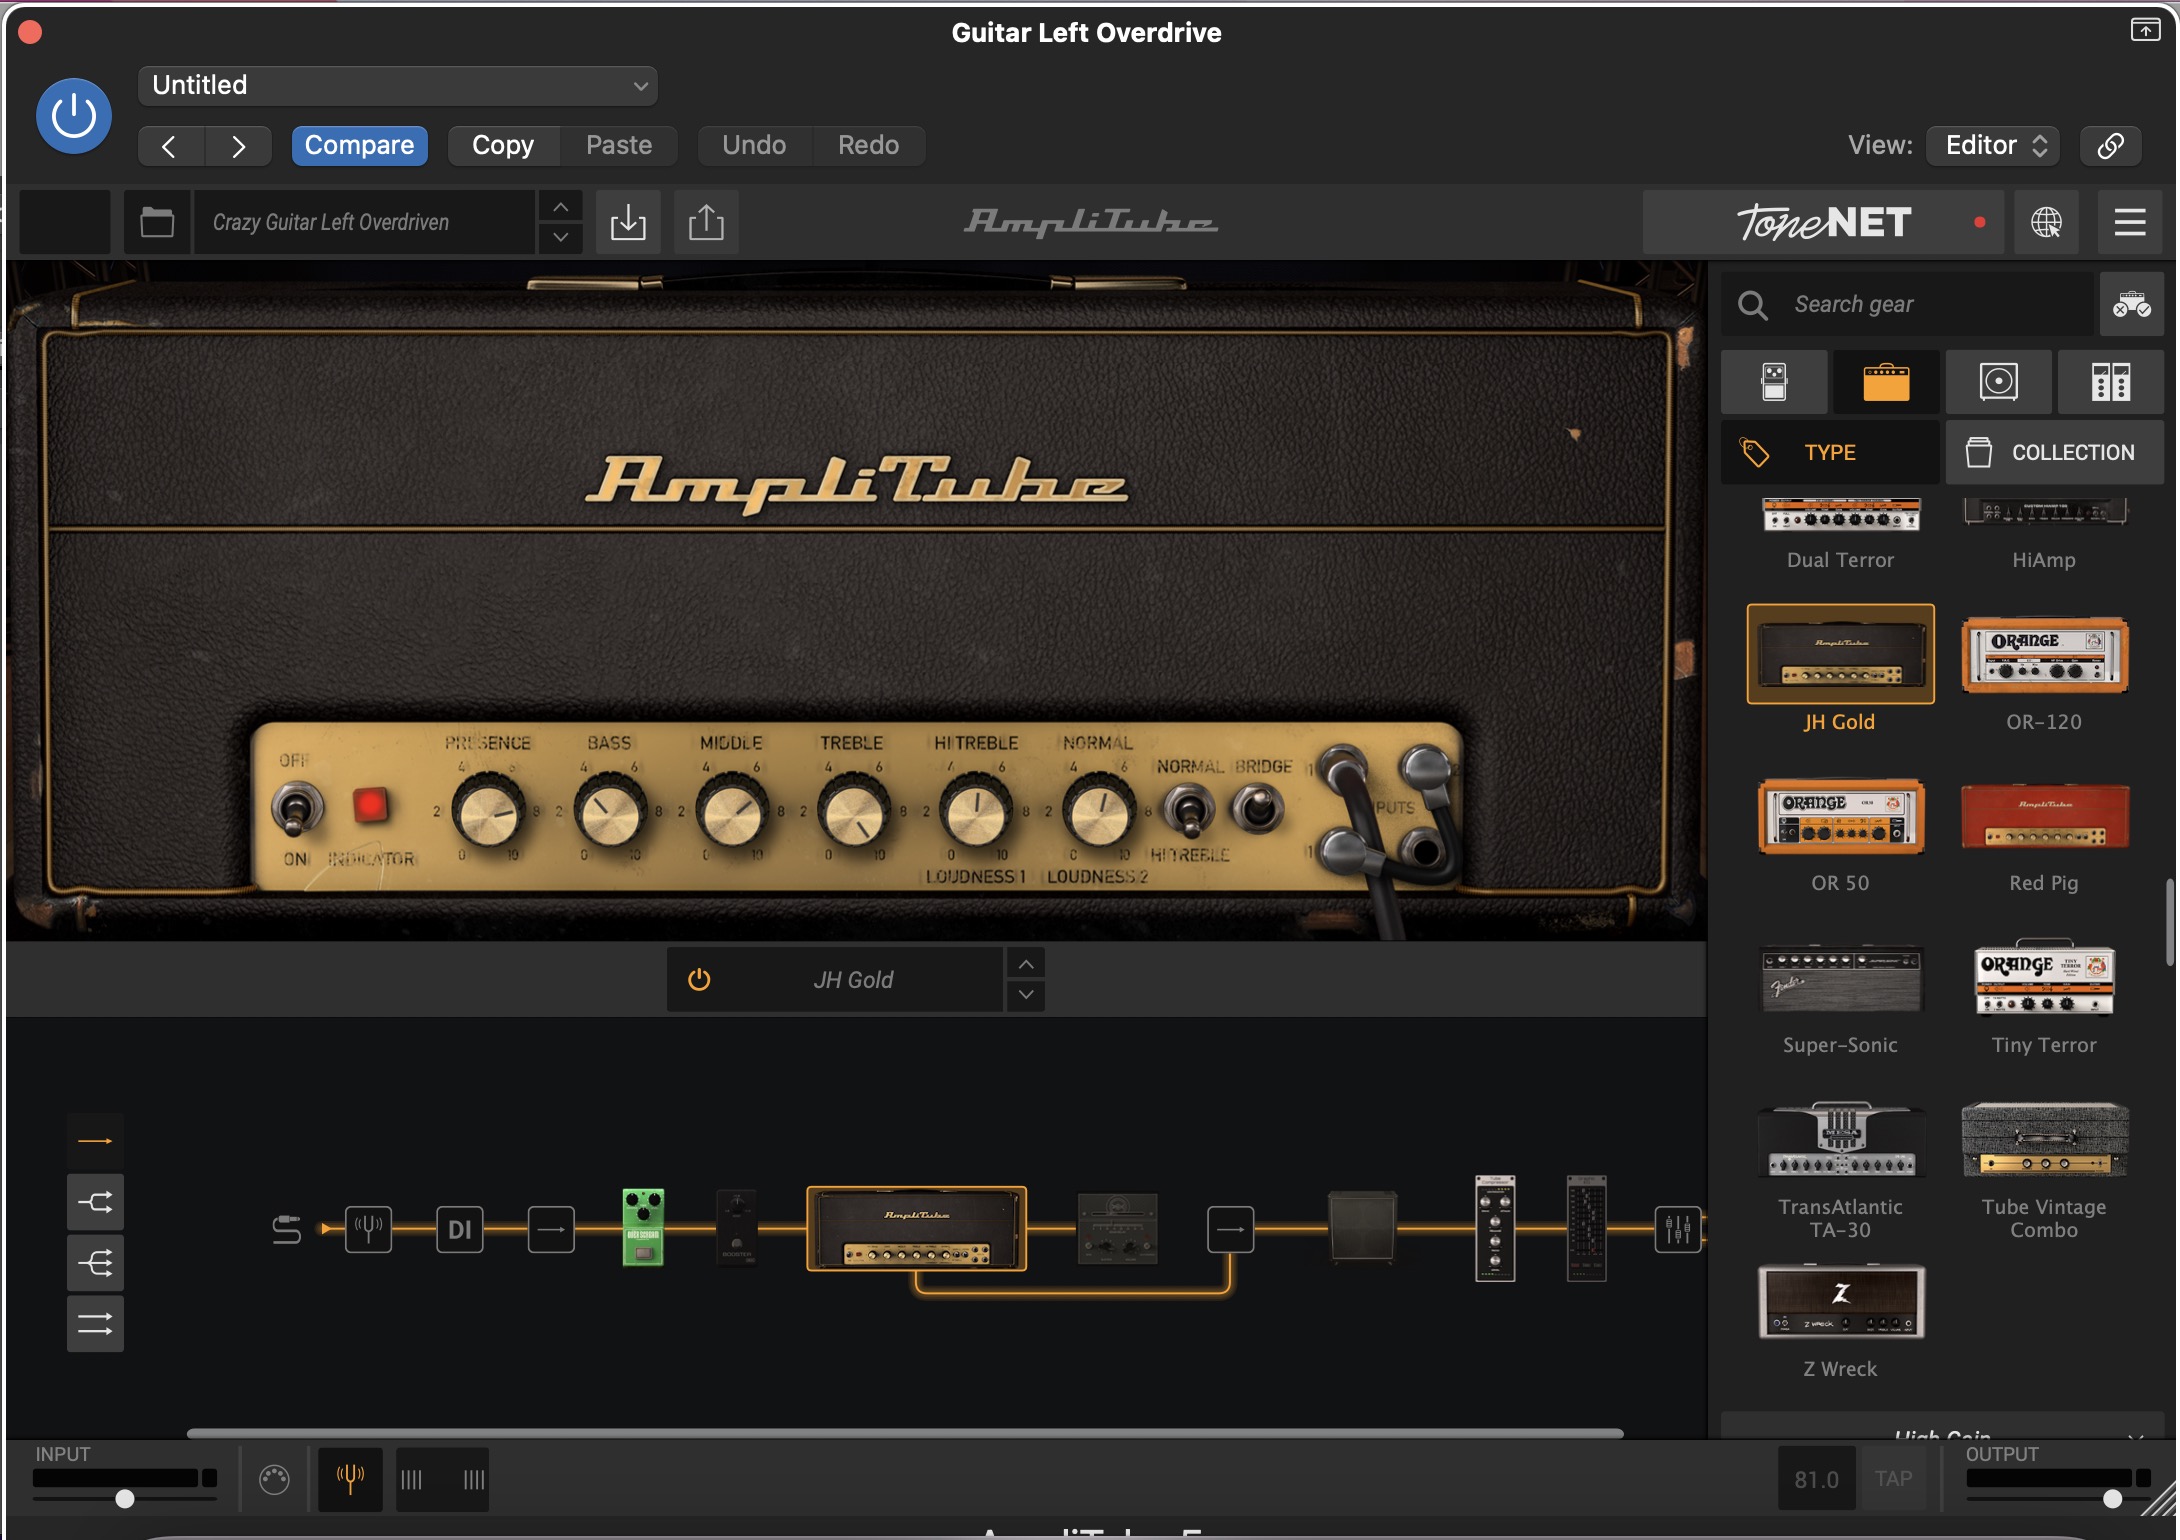Open the globe web icon
Viewport: 2180px width, 1540px height.
(x=2046, y=222)
